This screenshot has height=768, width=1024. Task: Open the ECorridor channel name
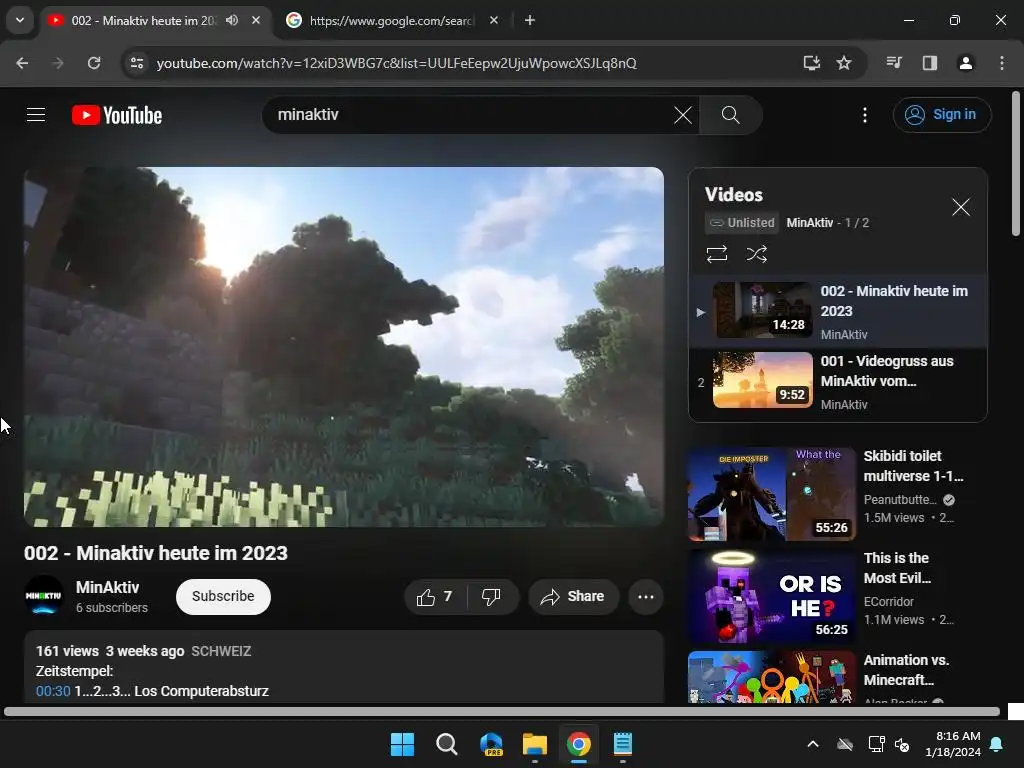(x=888, y=601)
